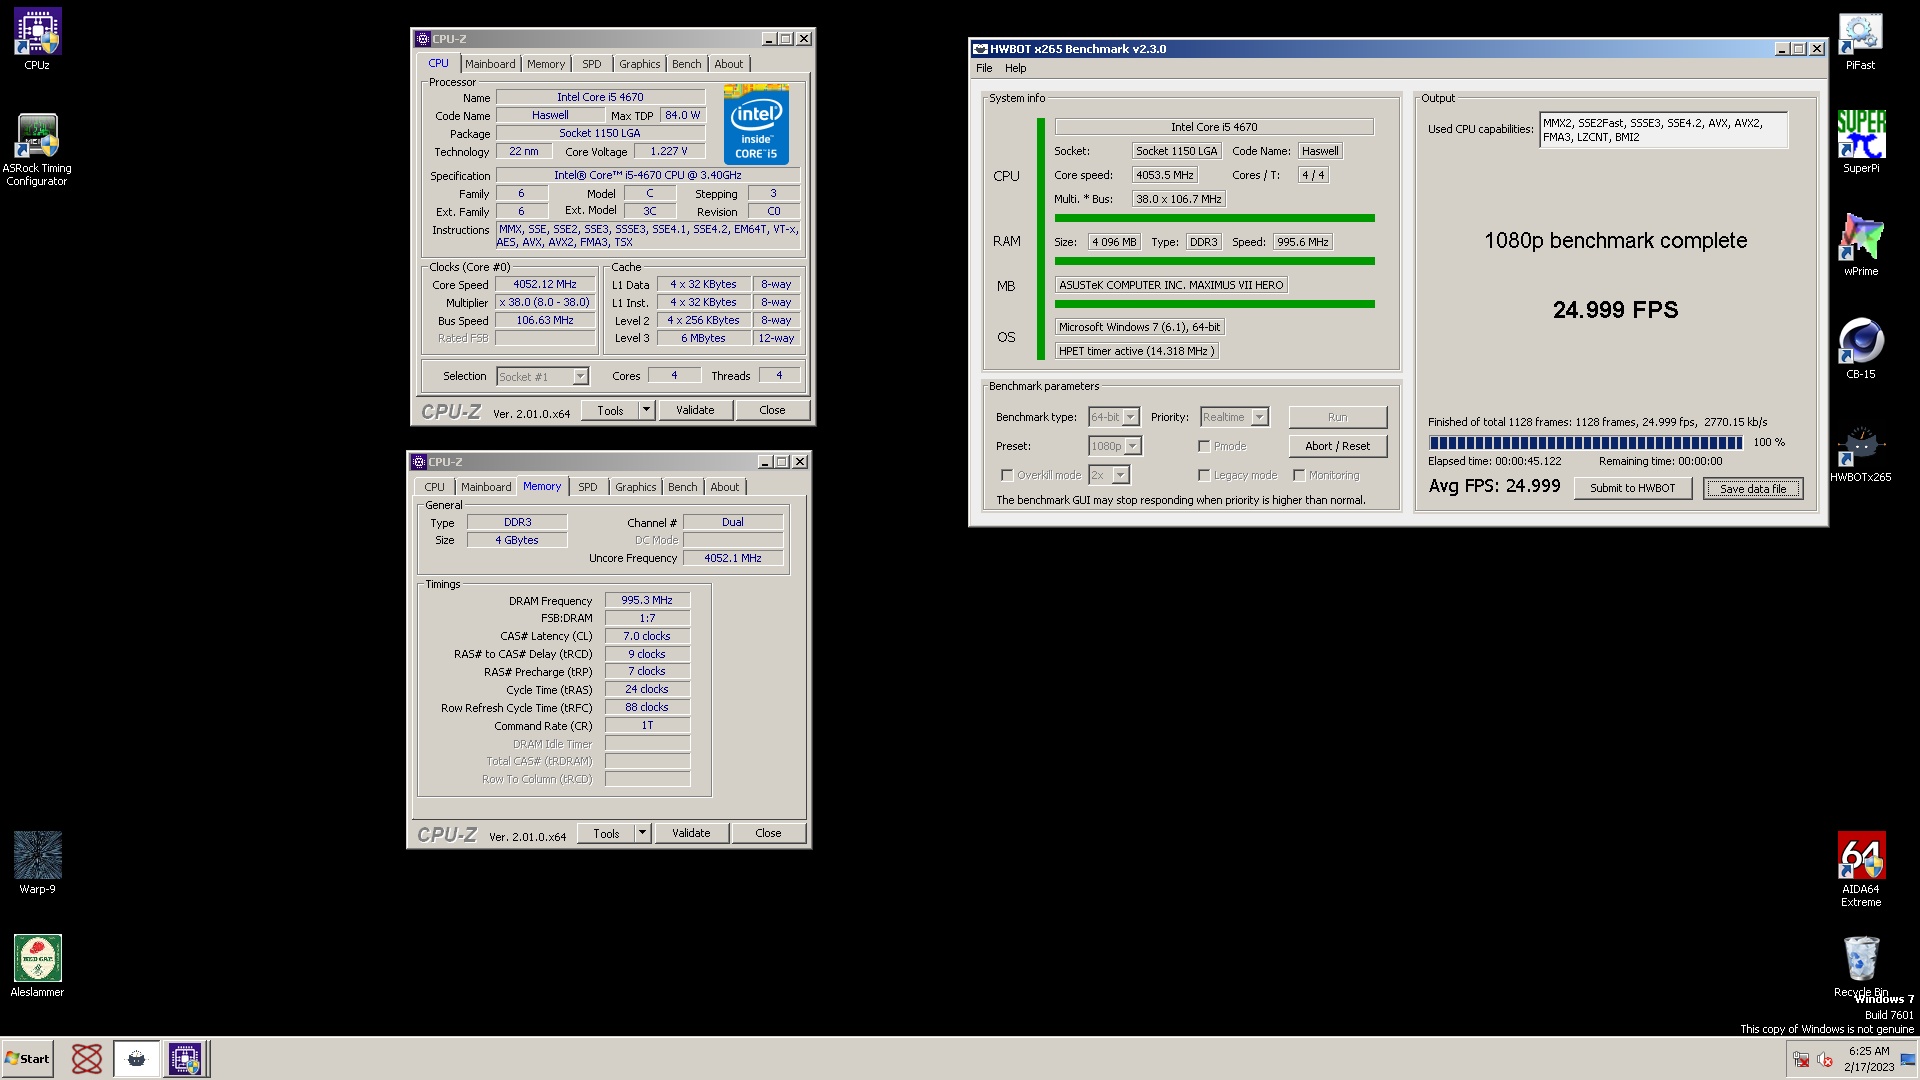Switch to SPD tab in top CPU-Z

click(592, 64)
